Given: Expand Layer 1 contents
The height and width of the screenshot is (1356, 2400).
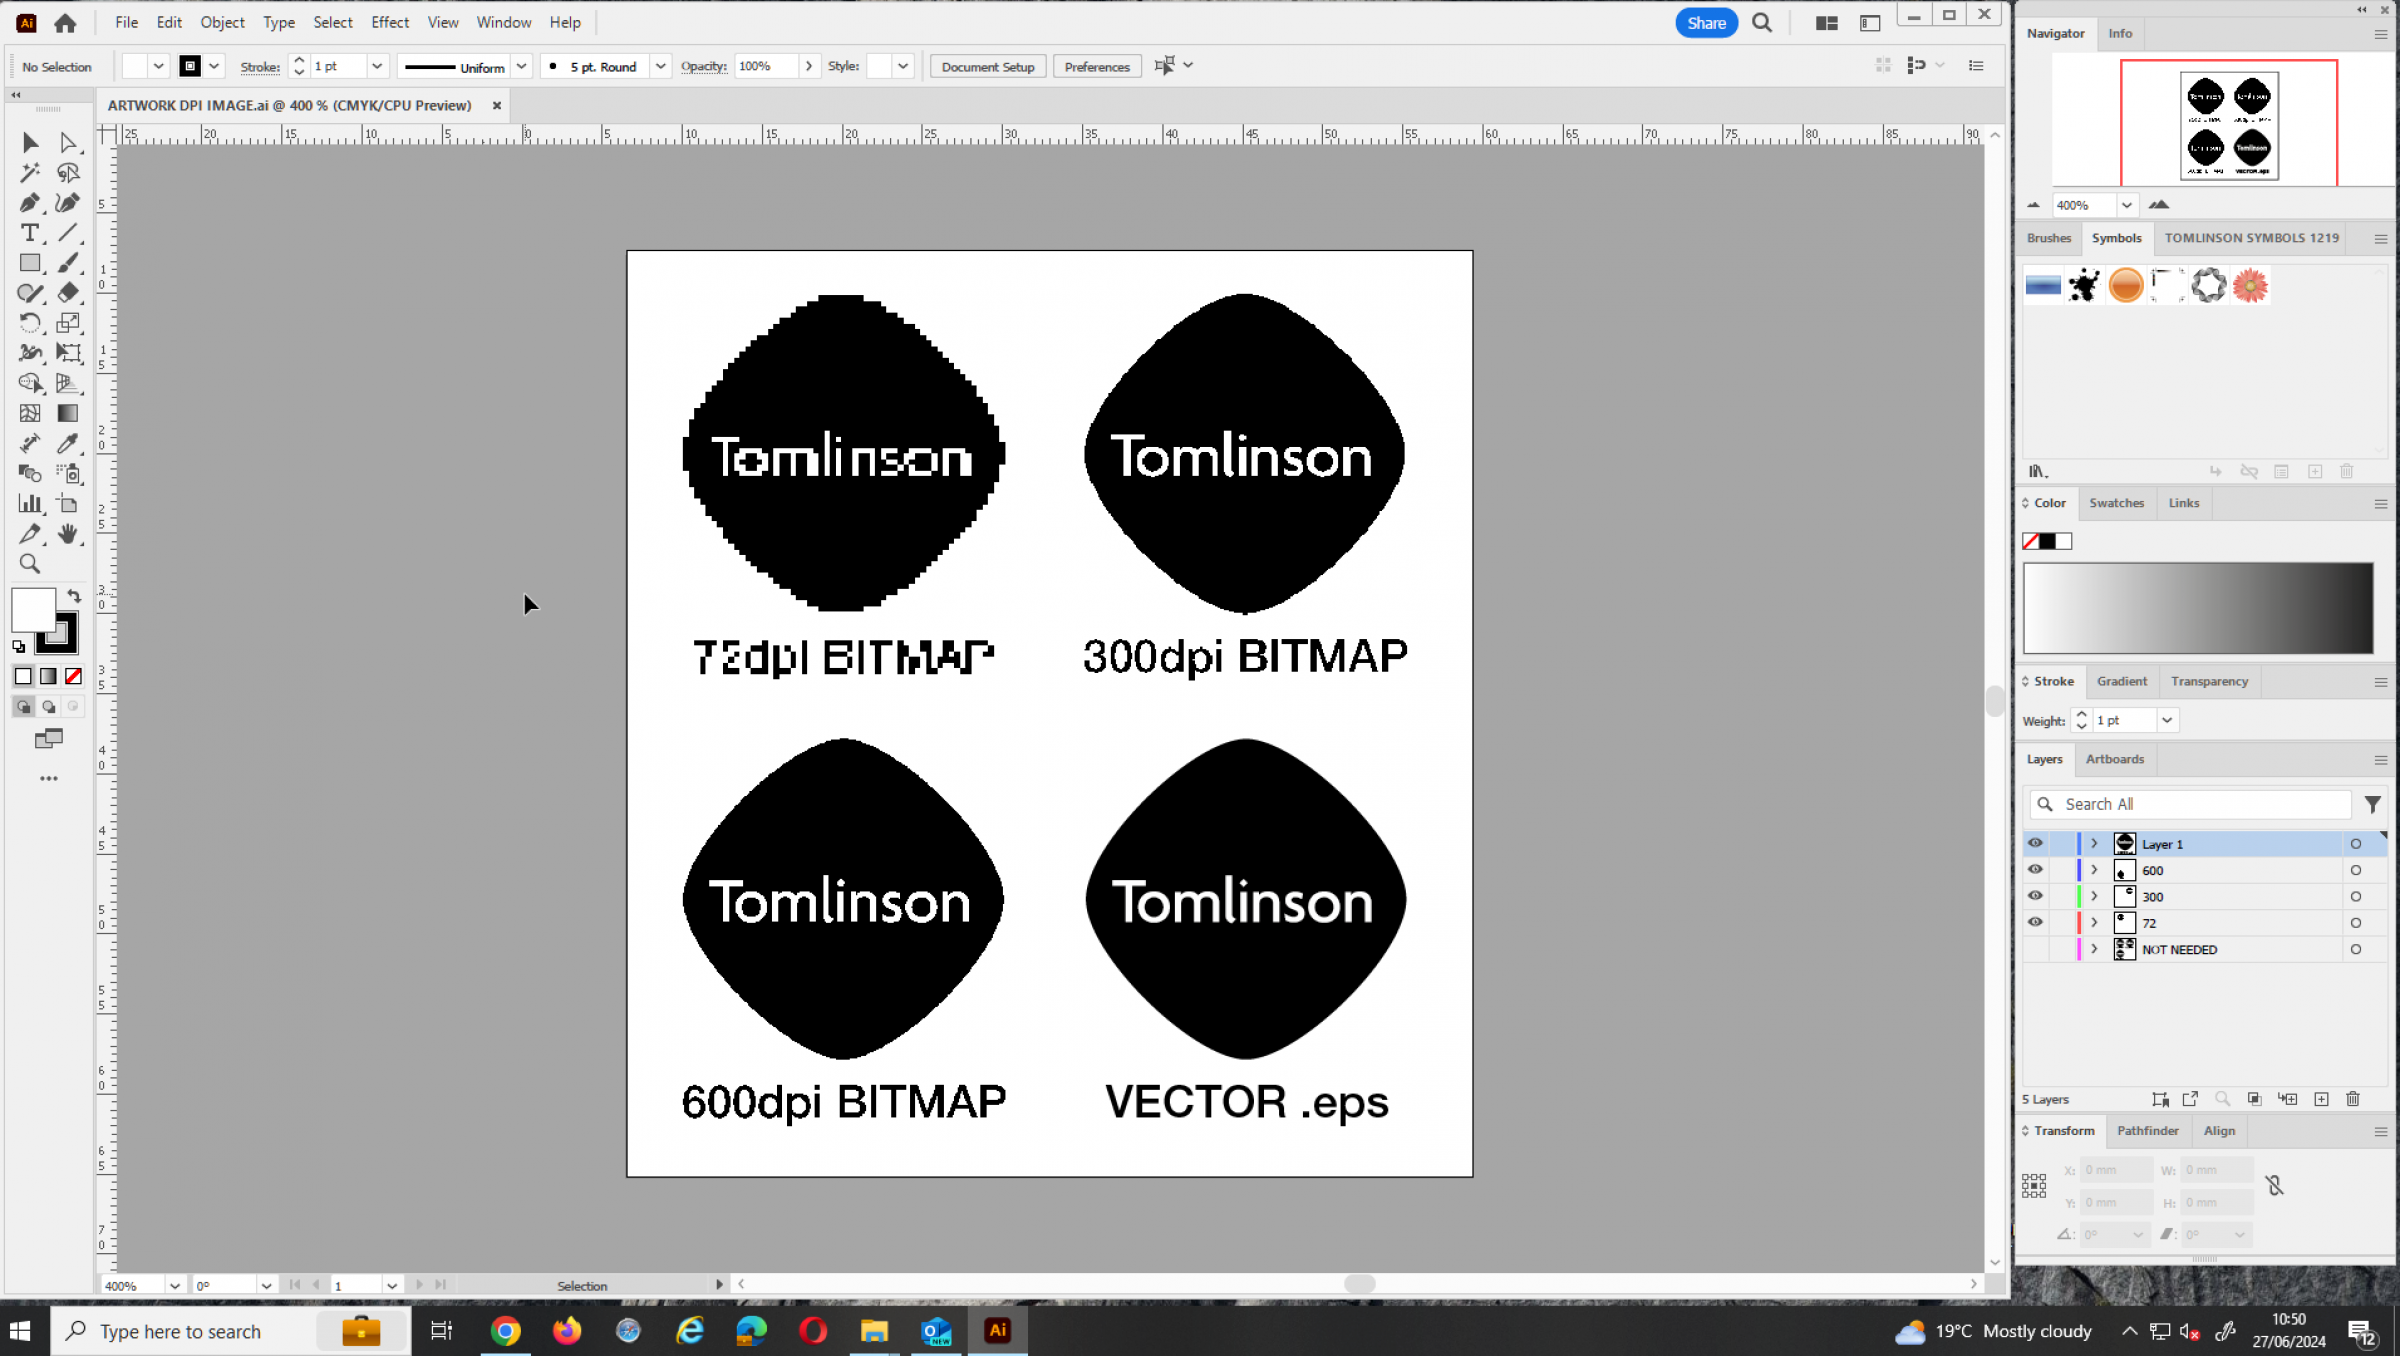Looking at the screenshot, I should tap(2094, 844).
